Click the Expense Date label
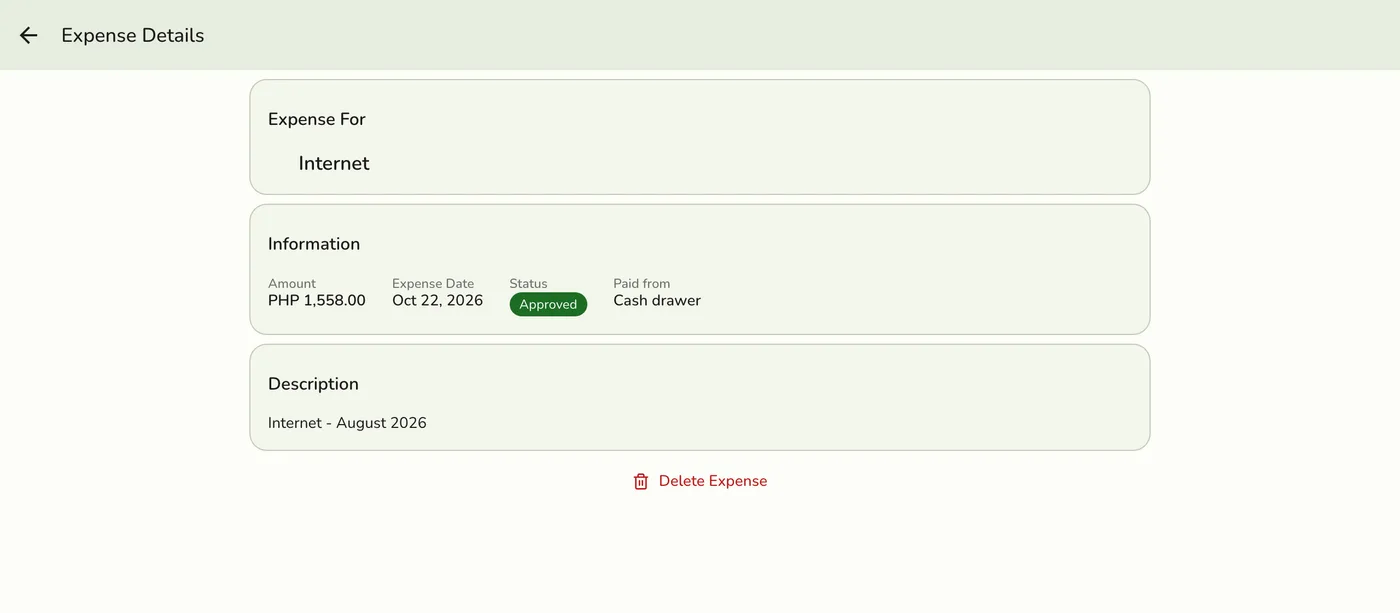Image resolution: width=1400 pixels, height=613 pixels. click(433, 284)
